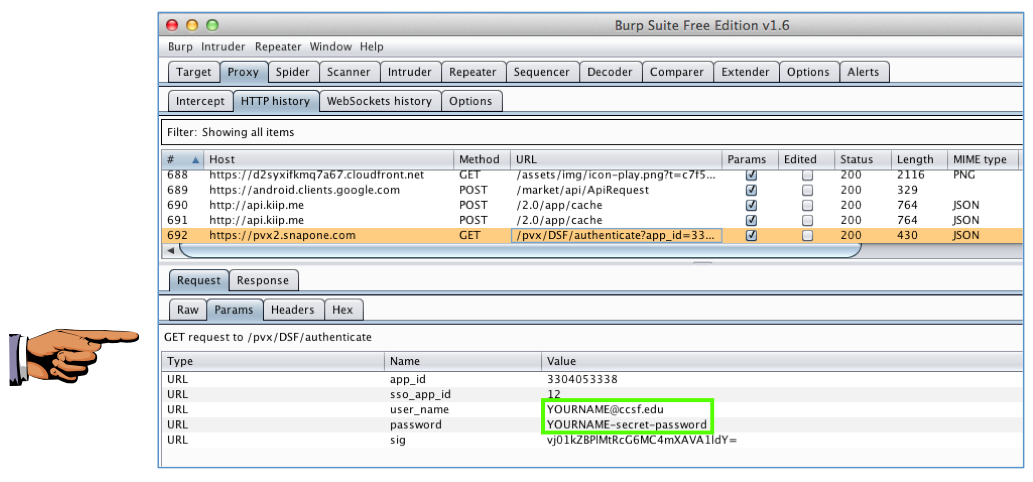
Task: Open the Response tab
Action: tap(263, 280)
